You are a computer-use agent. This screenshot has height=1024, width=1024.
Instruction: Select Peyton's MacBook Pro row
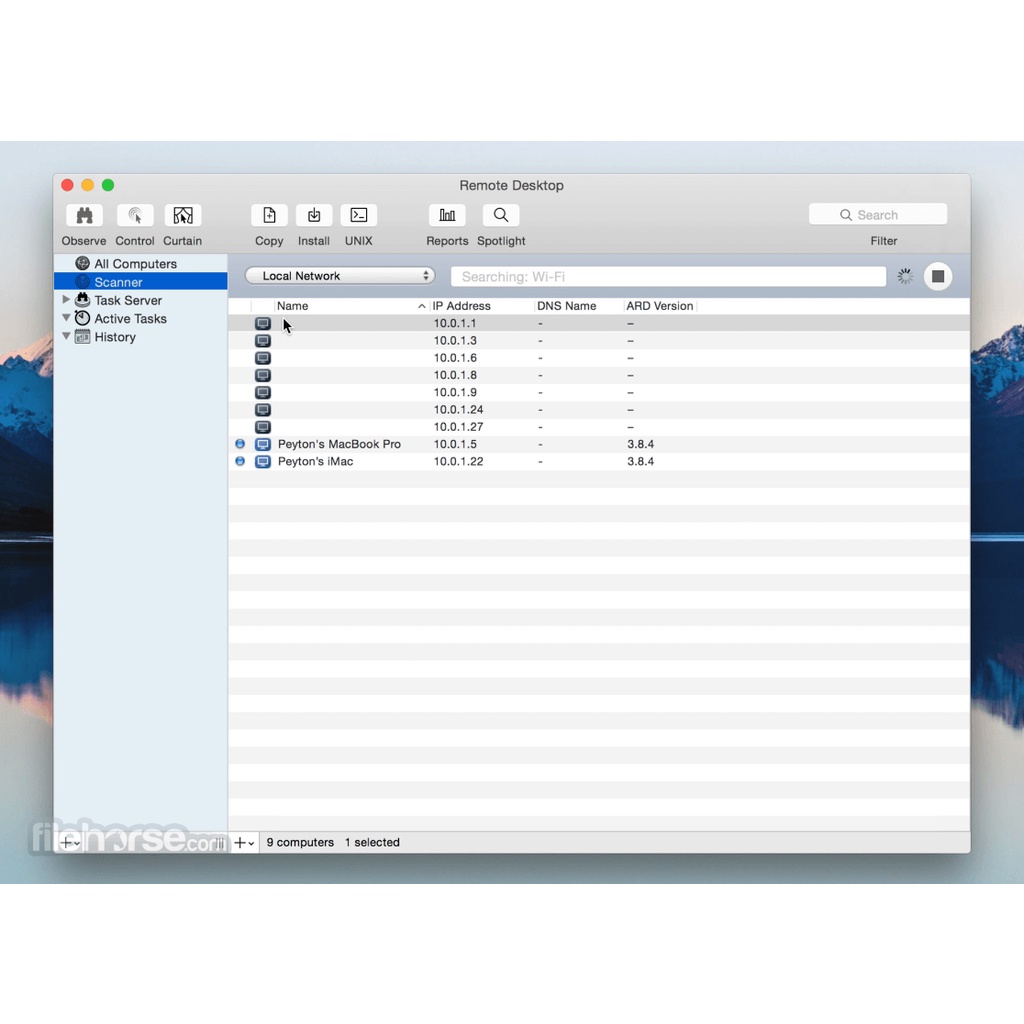coord(339,444)
